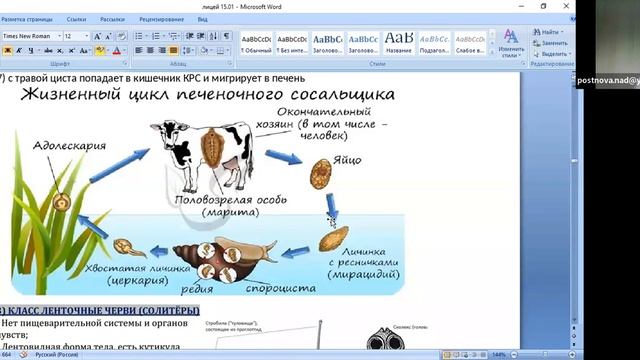Click the liver fluke life cycle diagram
640x360 pixels.
(209, 191)
